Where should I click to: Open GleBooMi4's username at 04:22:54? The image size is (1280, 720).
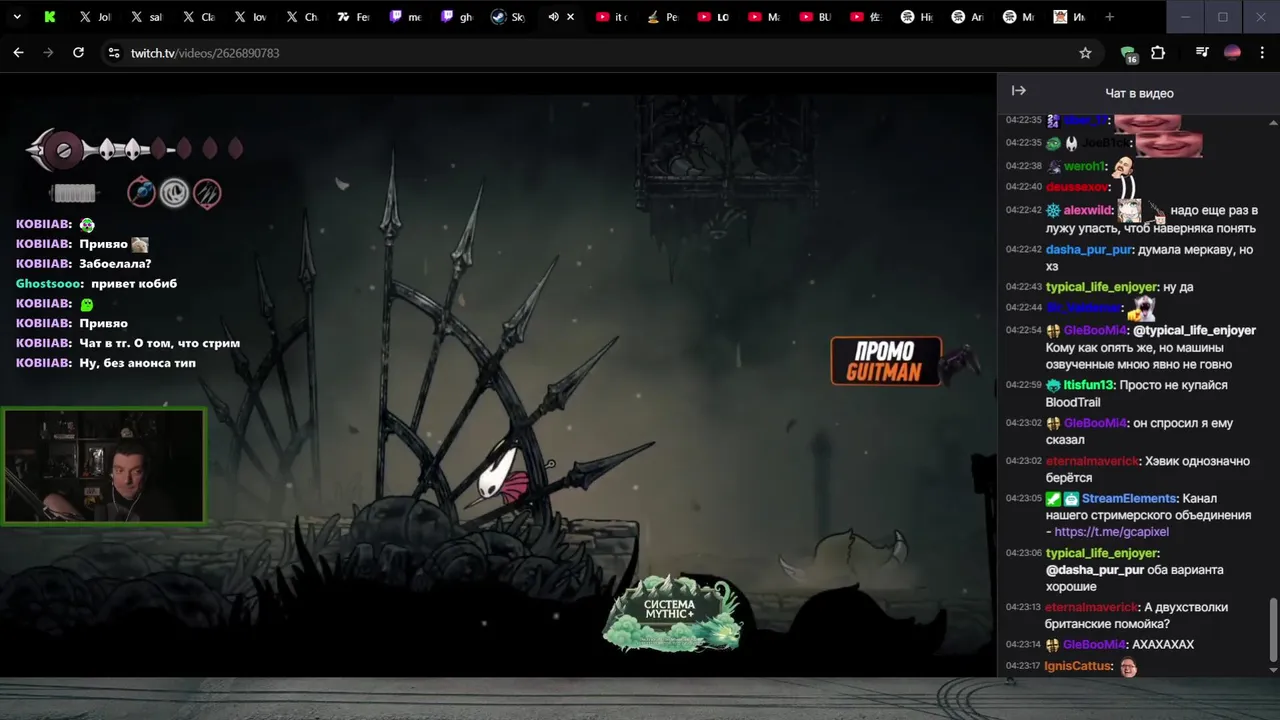[x=1094, y=330]
